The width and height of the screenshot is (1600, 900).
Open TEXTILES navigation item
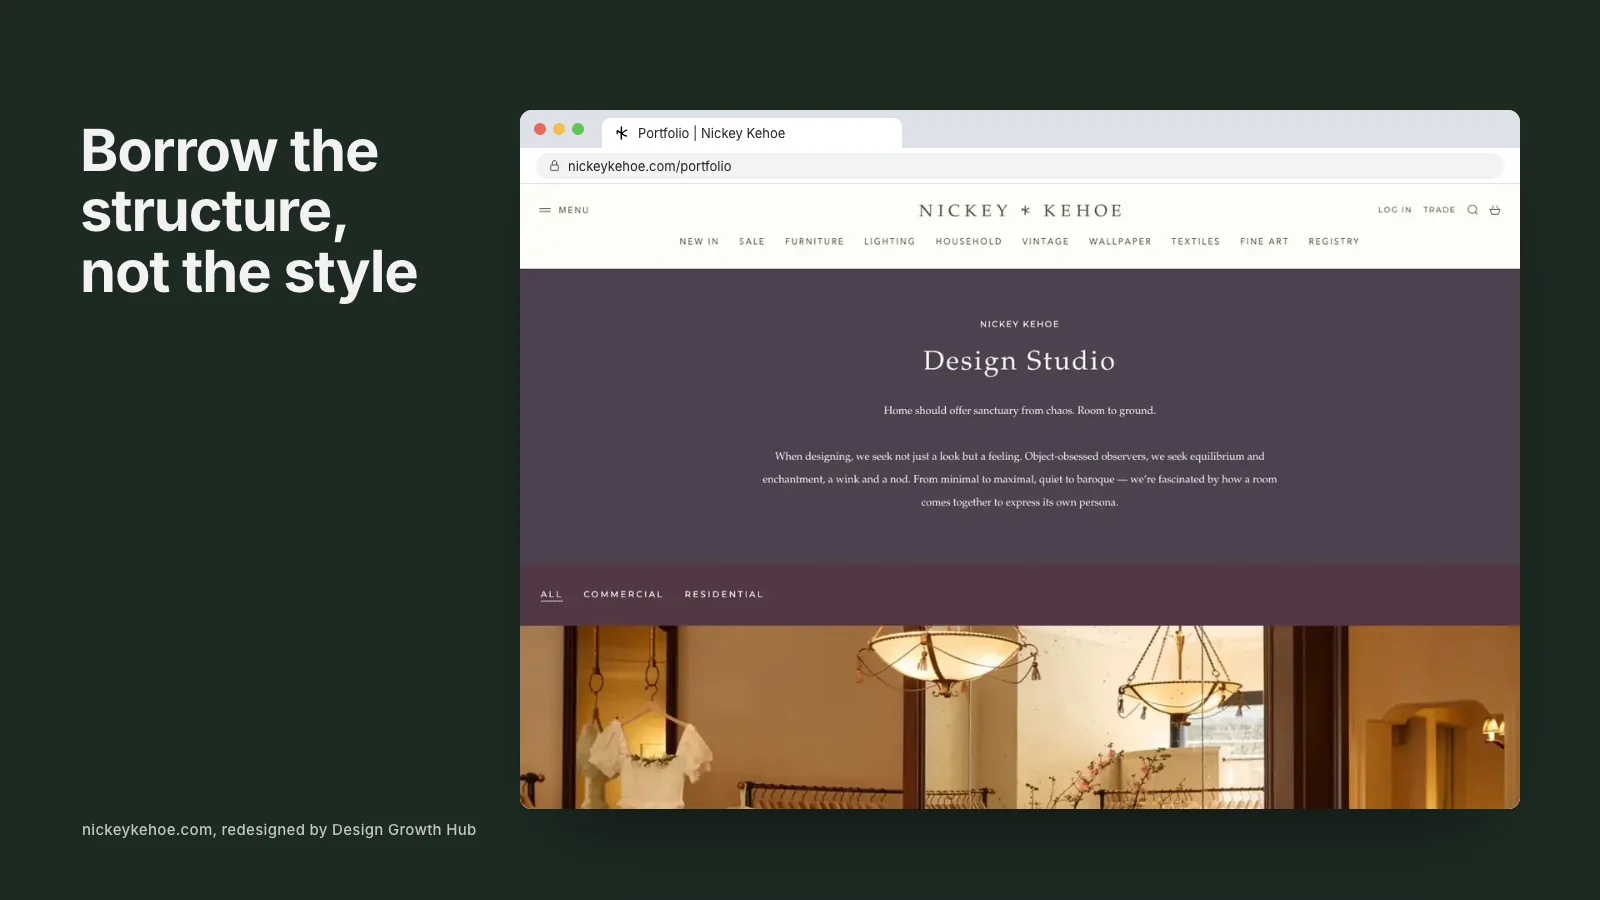[x=1196, y=241]
